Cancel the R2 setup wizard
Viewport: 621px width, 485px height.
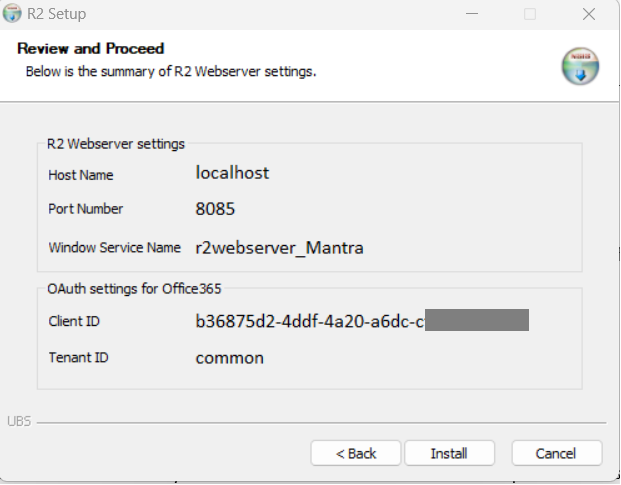click(x=556, y=453)
